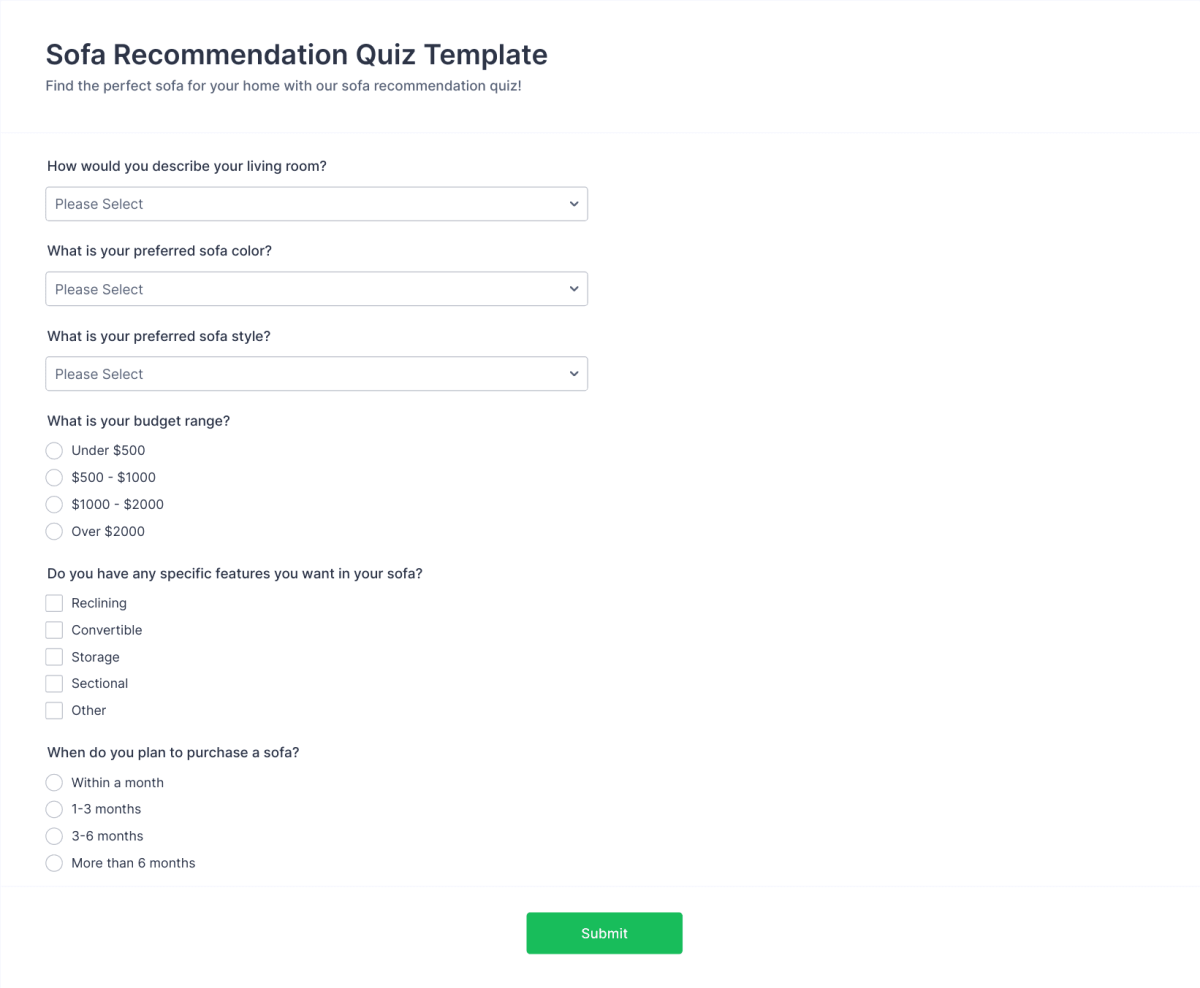This screenshot has height=988, width=1200.
Task: Check the Reclining feature checkbox
Action: 54,602
